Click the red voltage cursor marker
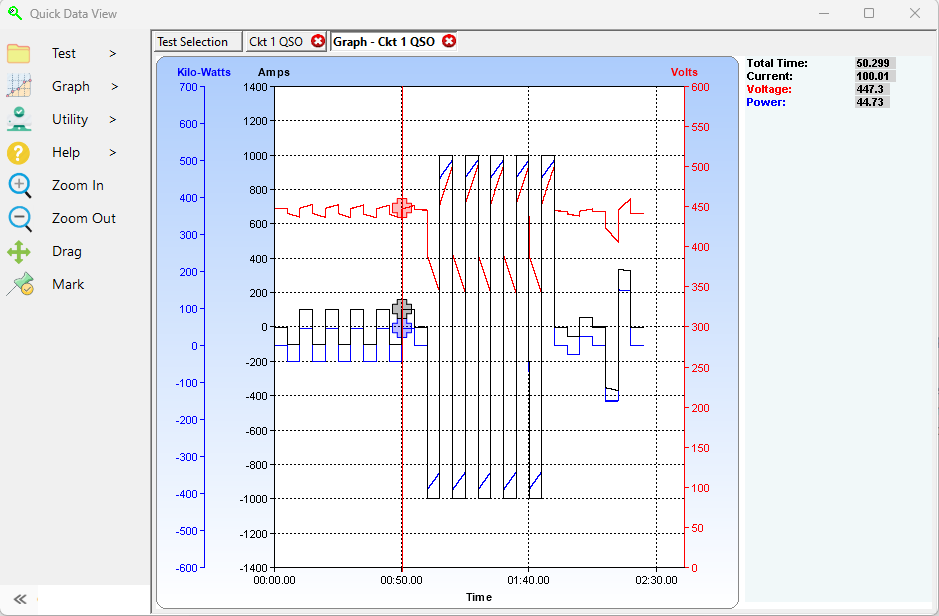 [402, 207]
